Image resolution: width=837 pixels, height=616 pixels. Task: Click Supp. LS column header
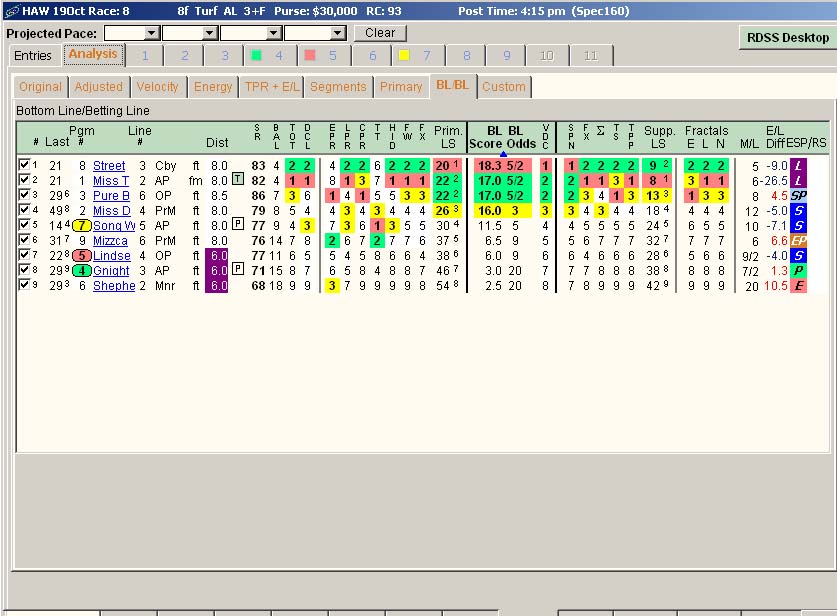(x=659, y=138)
